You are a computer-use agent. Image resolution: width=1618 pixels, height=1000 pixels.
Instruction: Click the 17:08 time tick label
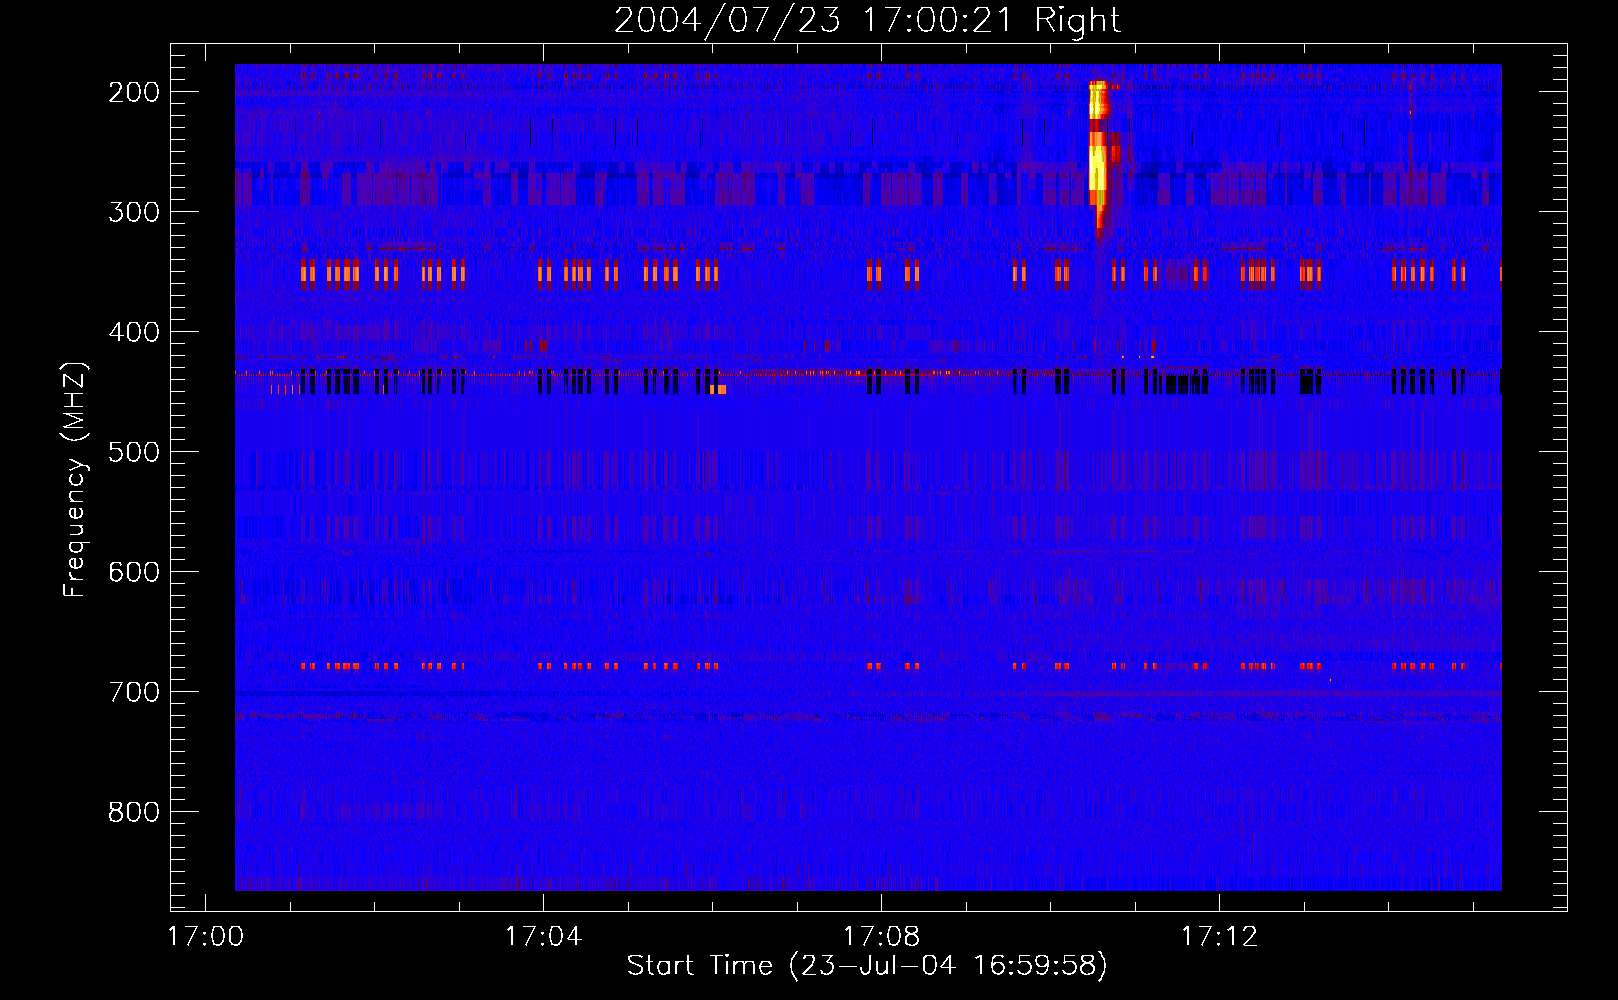[x=881, y=937]
